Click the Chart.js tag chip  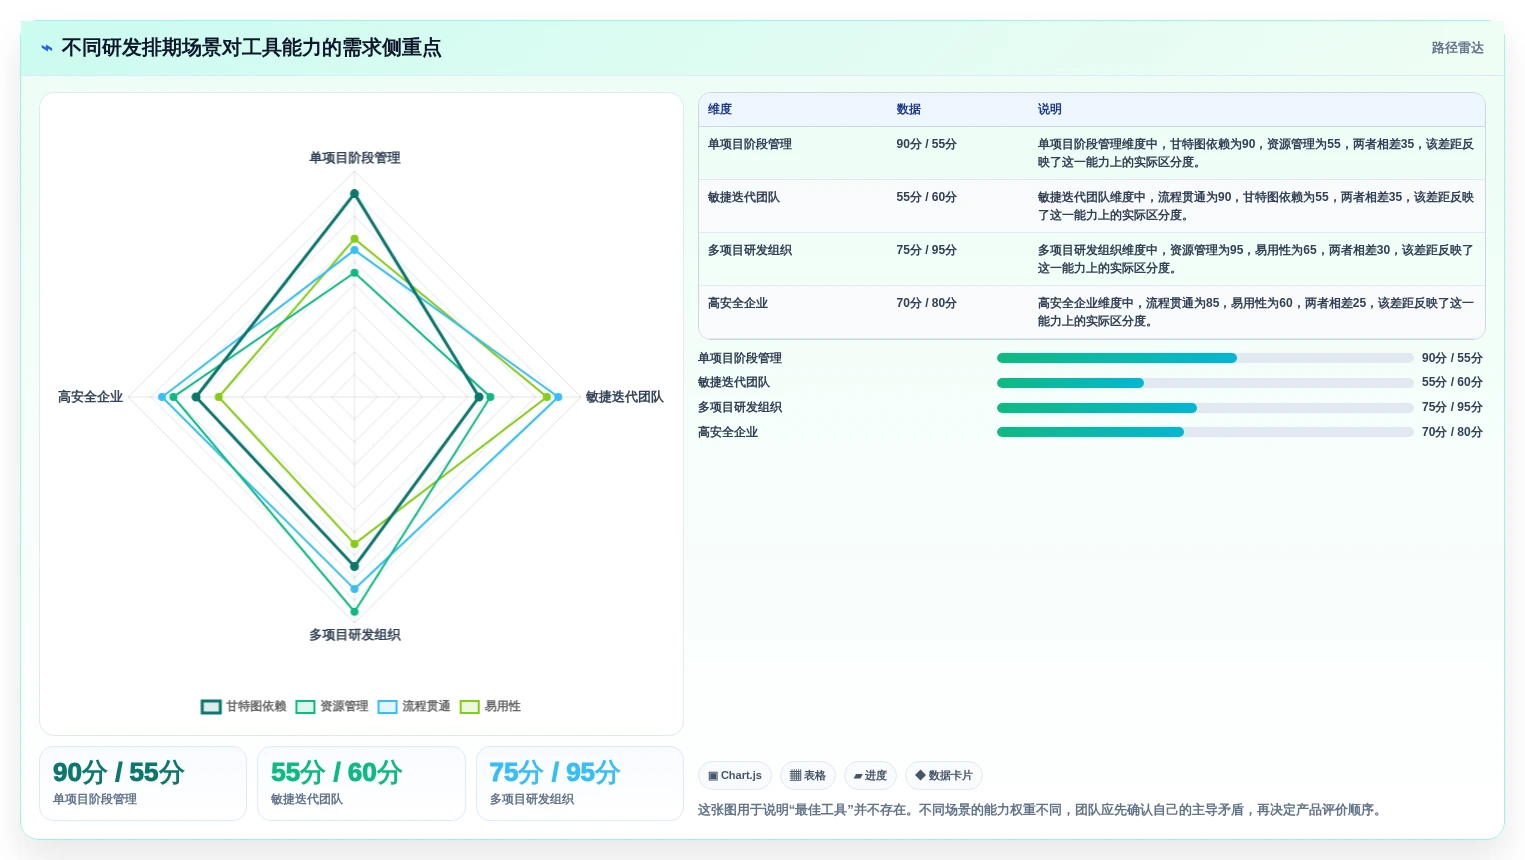[735, 776]
